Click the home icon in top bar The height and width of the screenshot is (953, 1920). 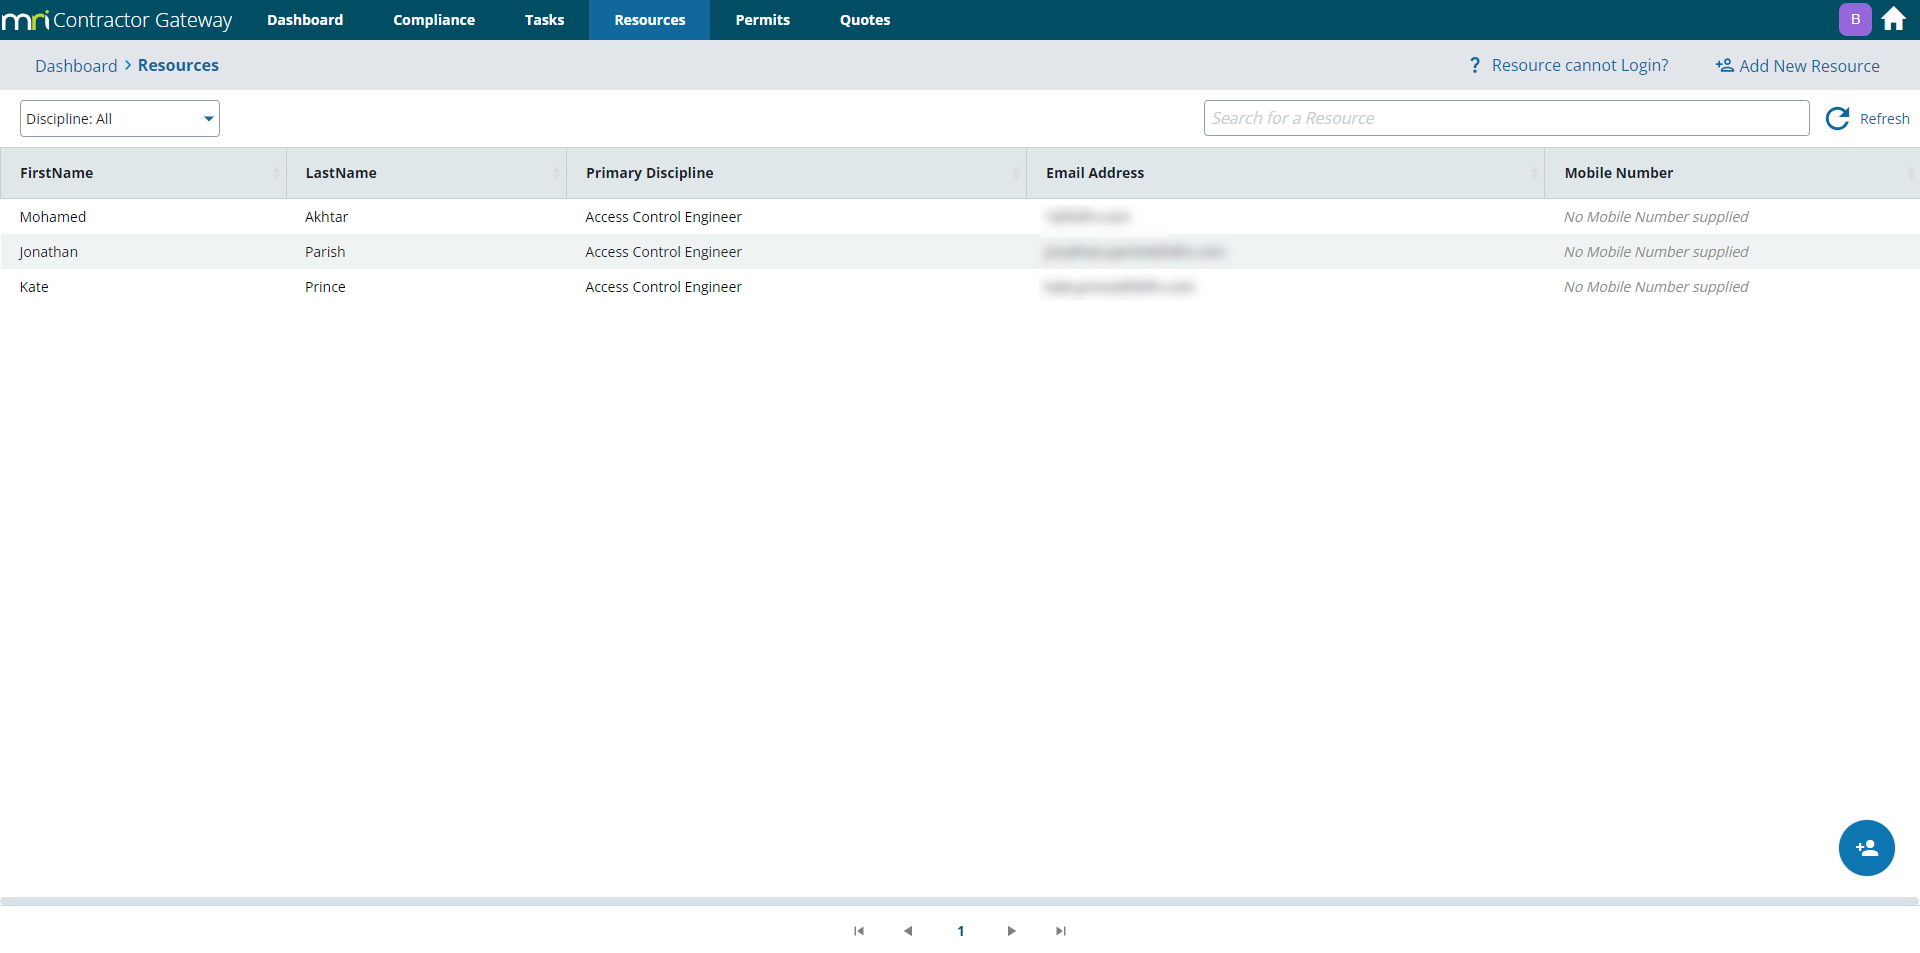coord(1893,19)
